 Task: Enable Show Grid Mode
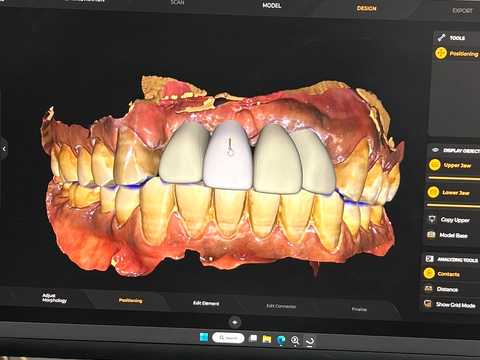click(450, 304)
